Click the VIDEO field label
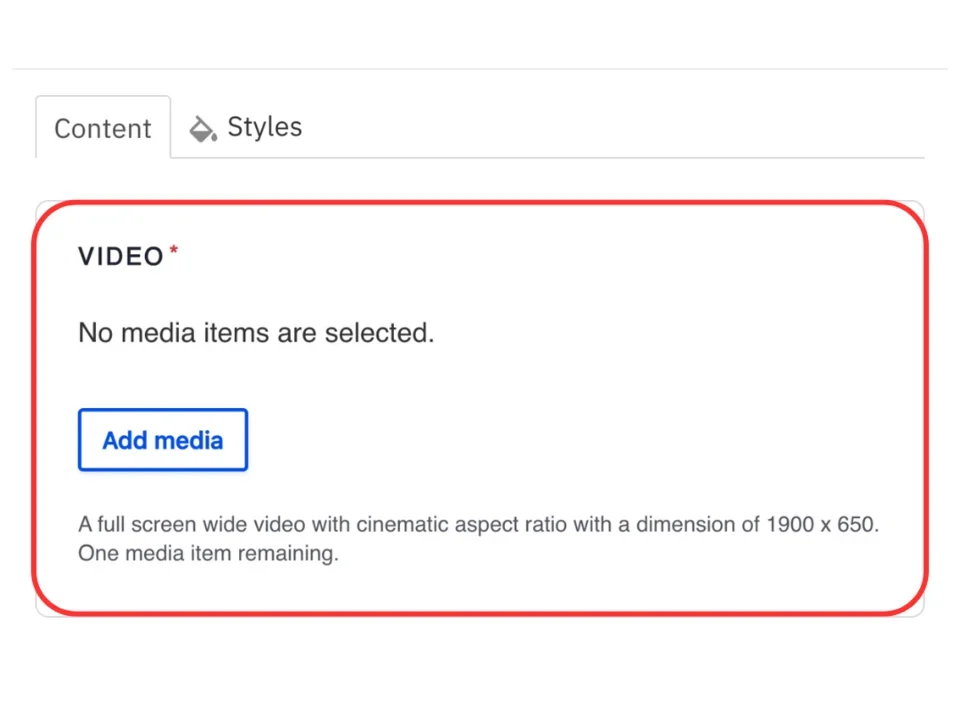This screenshot has height=720, width=960. [x=119, y=256]
